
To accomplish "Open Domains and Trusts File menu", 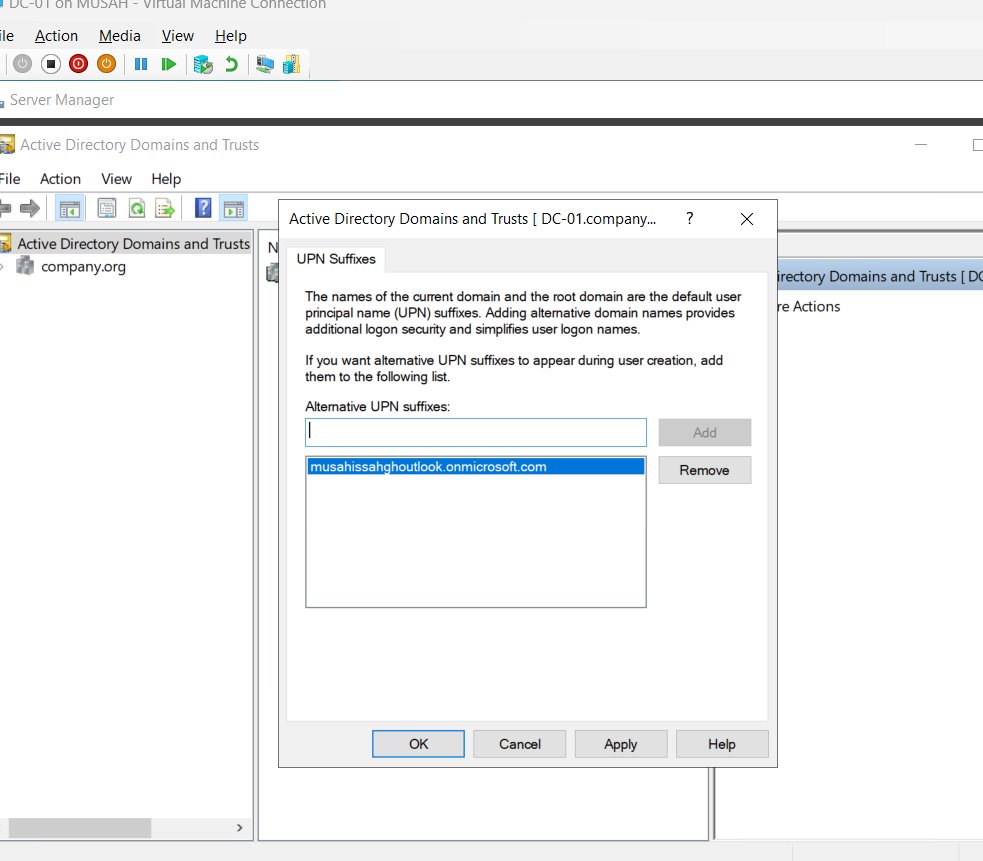I will pos(9,179).
